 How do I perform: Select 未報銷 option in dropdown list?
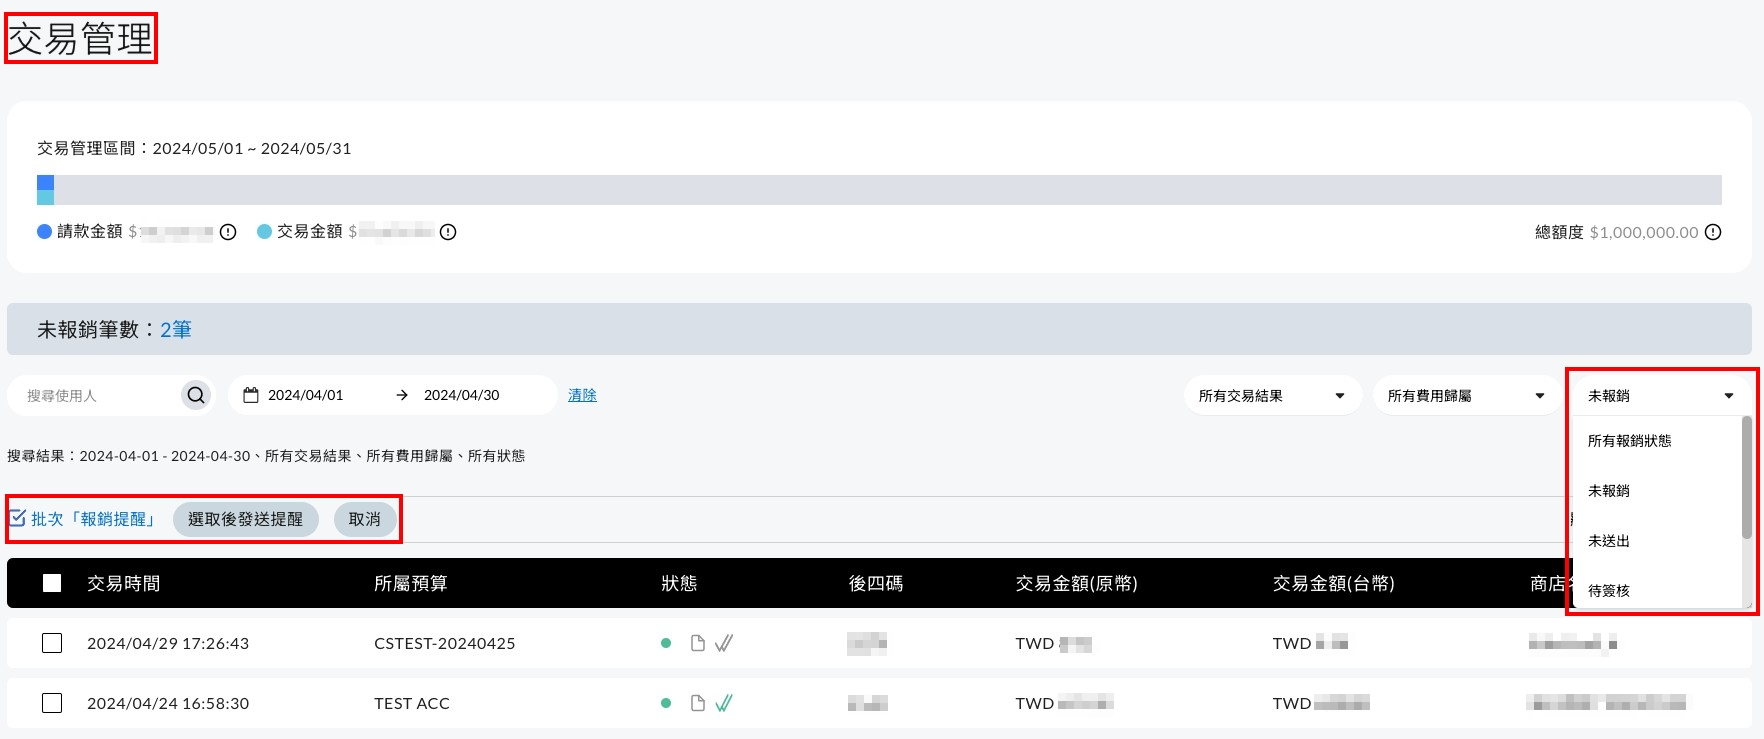(x=1608, y=491)
